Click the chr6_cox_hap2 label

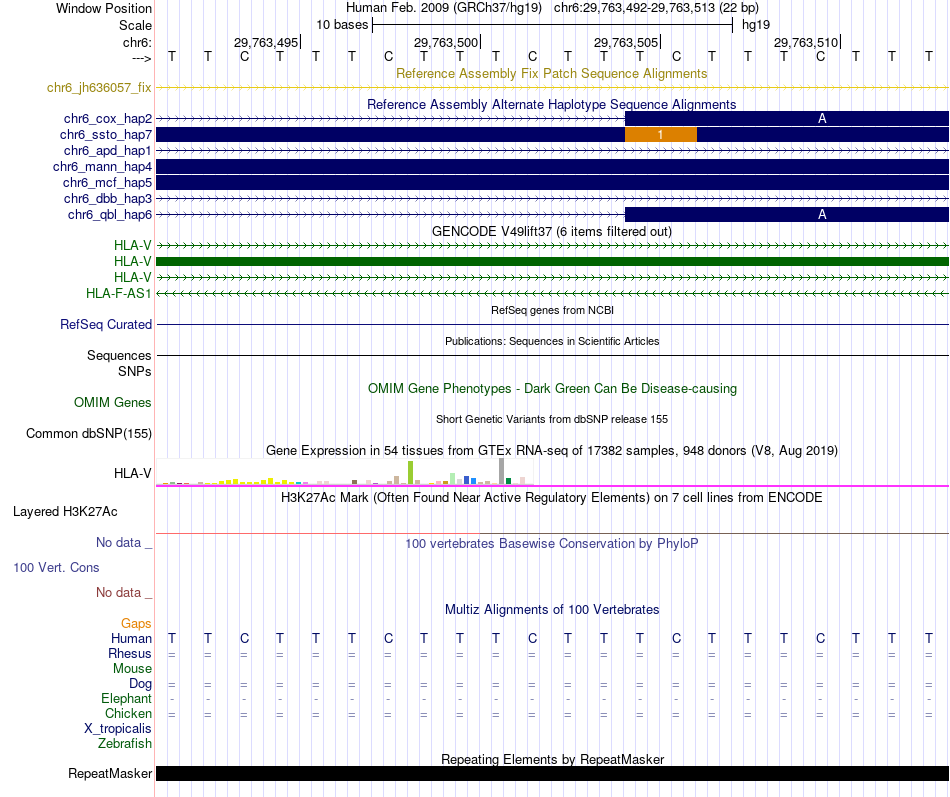pyautogui.click(x=108, y=119)
